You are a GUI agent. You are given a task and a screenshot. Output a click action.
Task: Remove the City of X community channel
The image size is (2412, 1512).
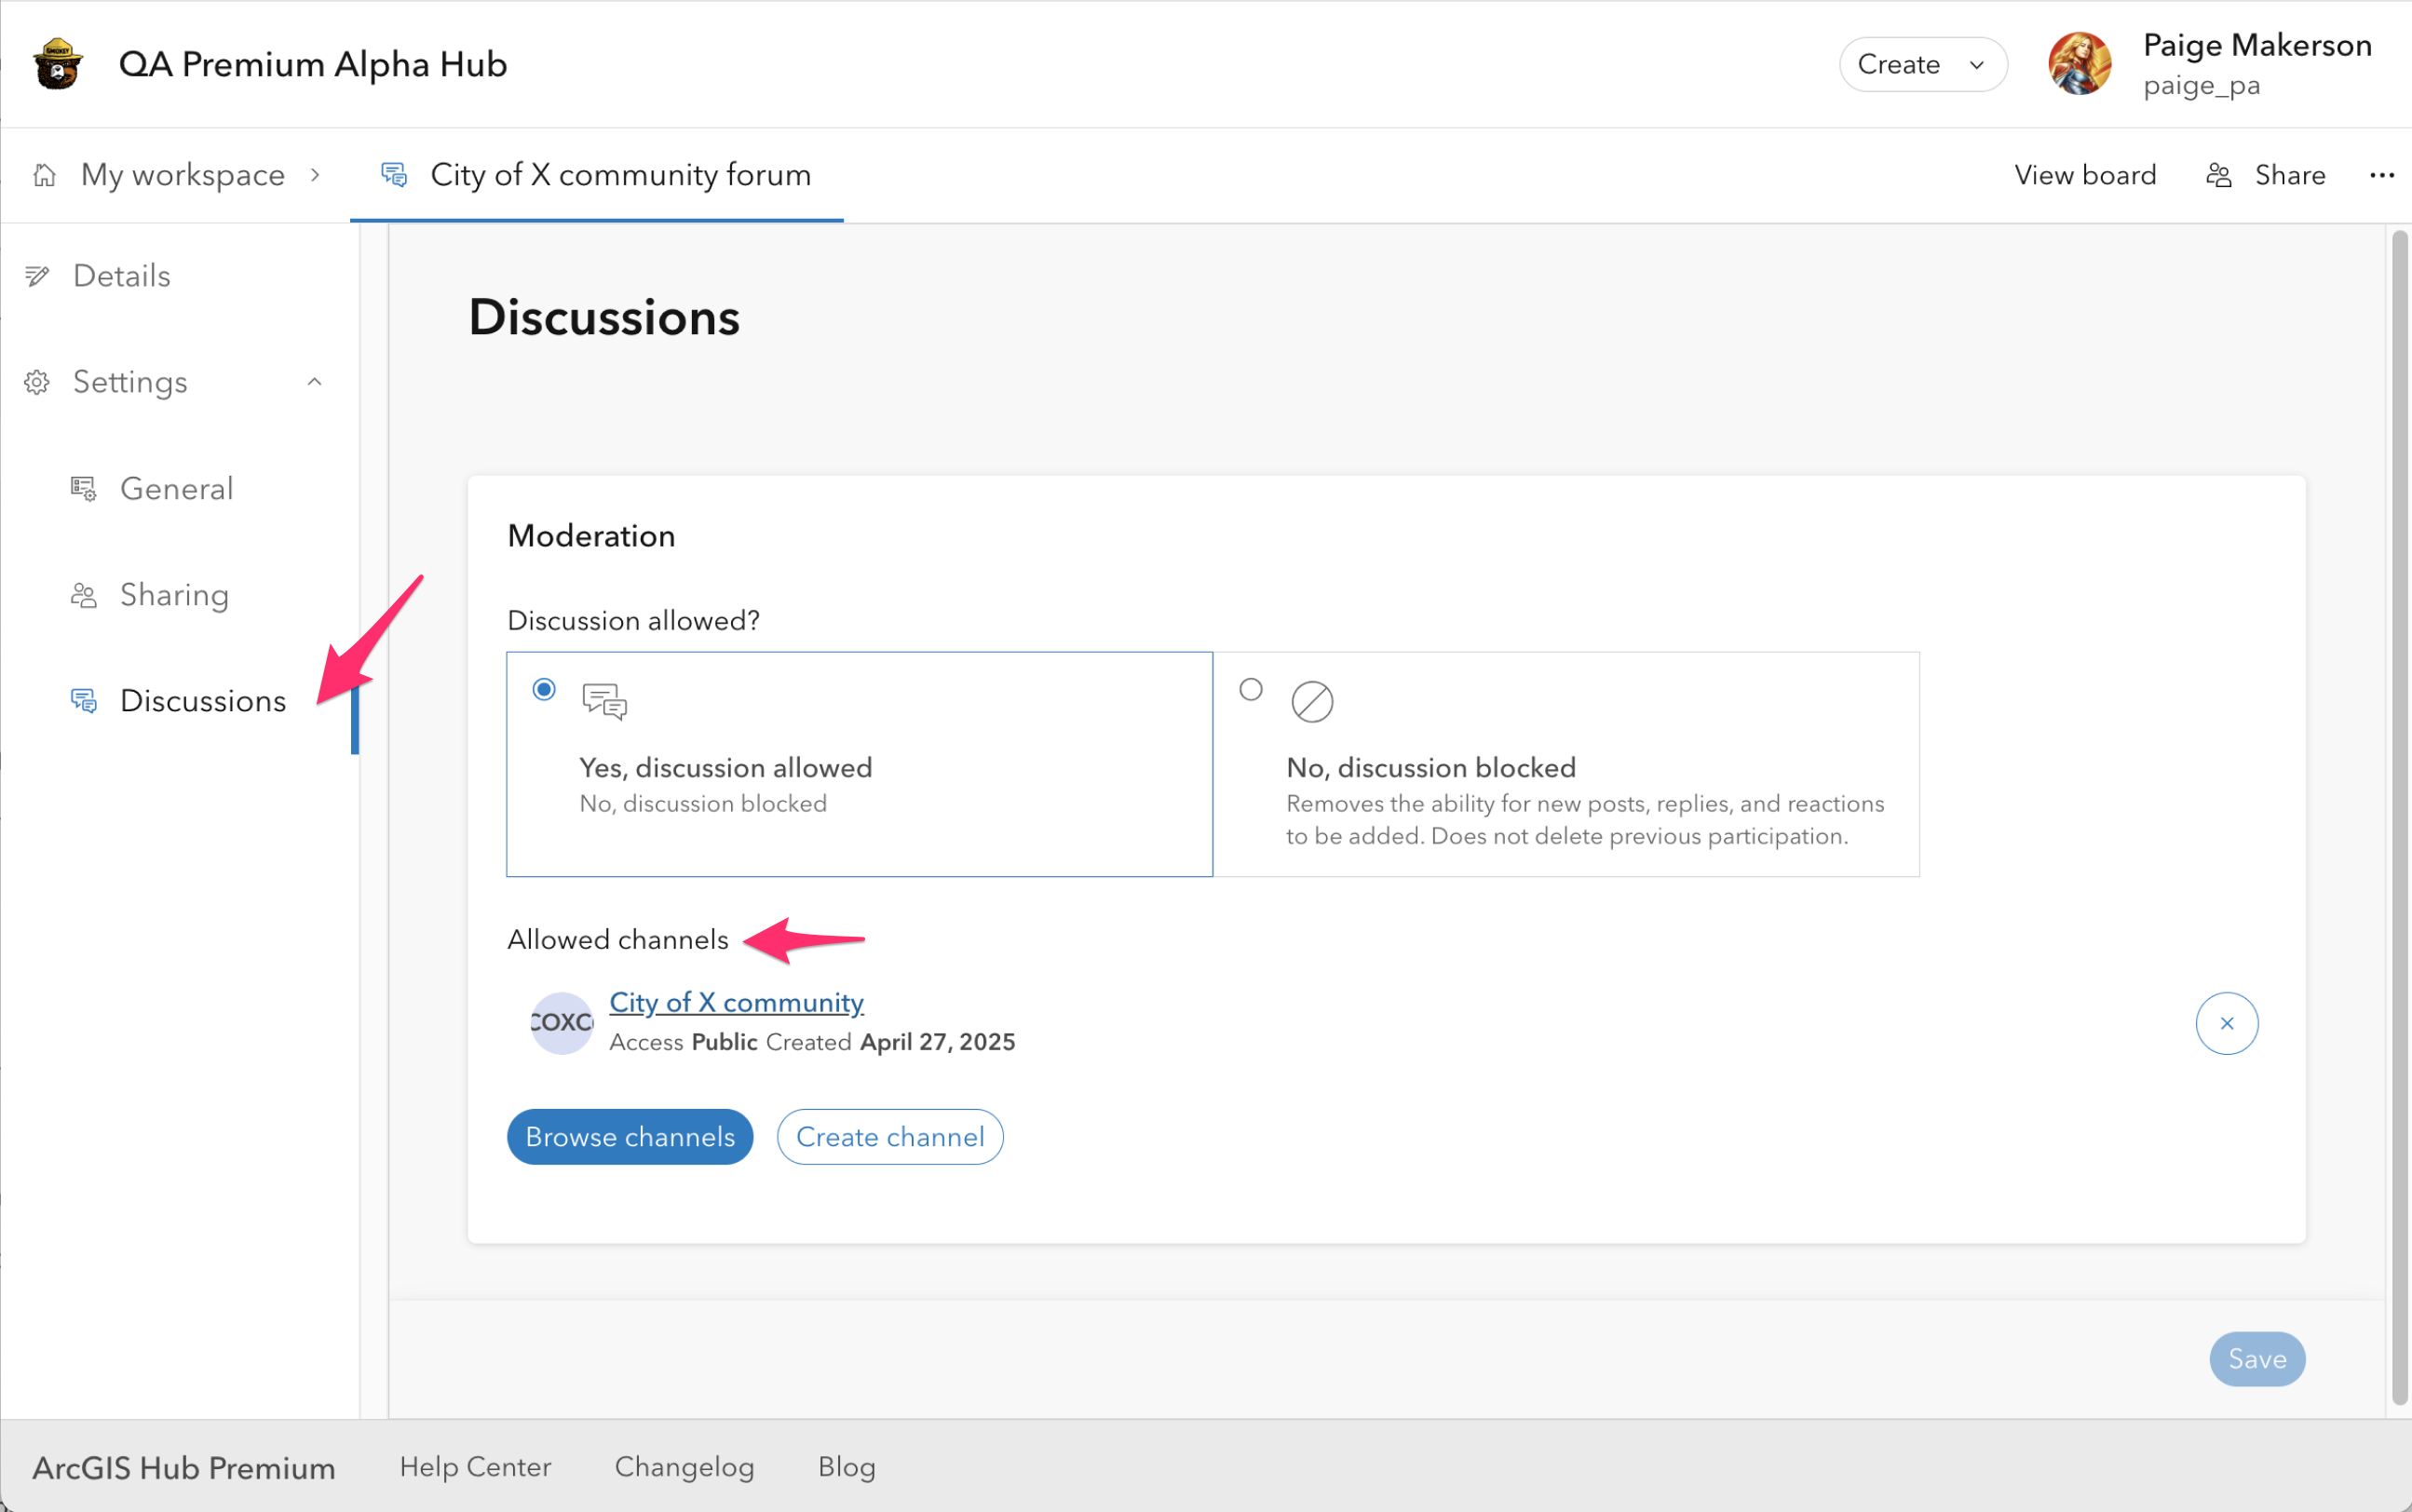coord(2226,1022)
